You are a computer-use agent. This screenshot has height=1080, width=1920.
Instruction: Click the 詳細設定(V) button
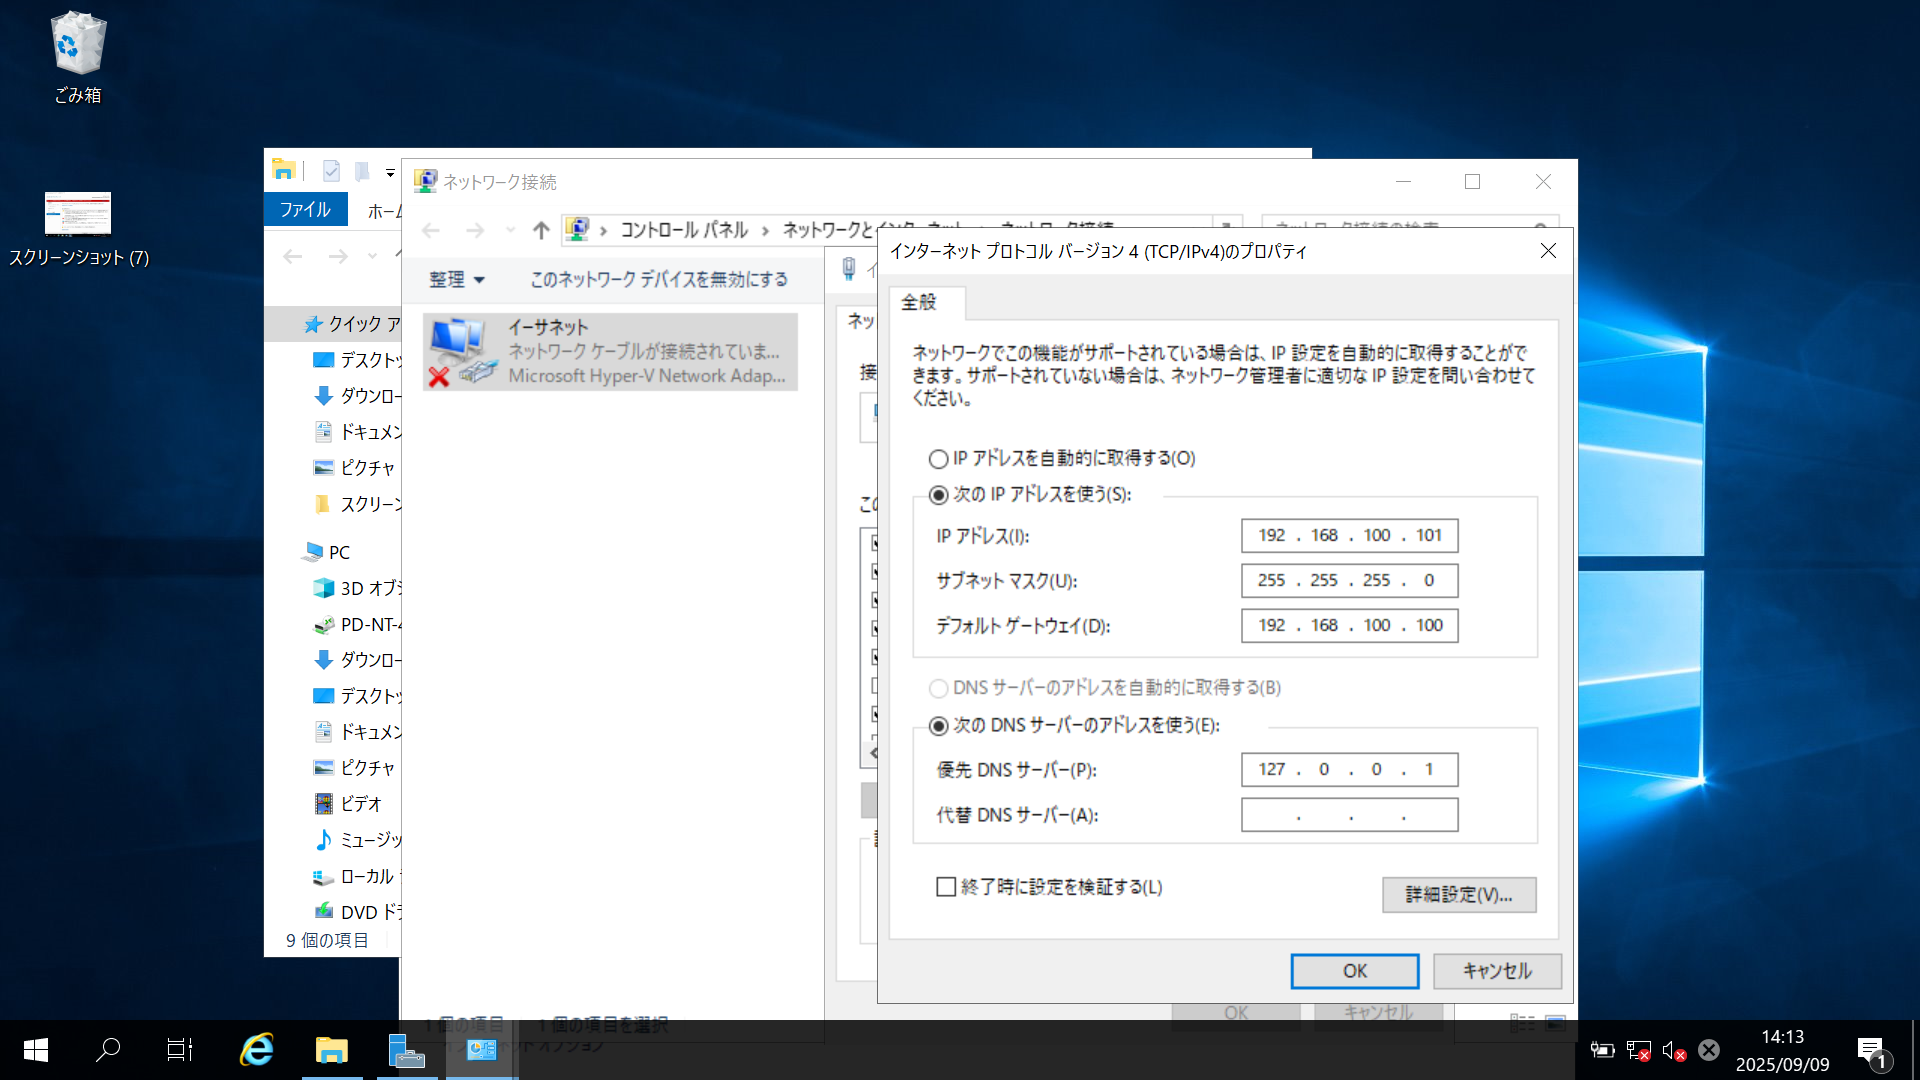[1458, 894]
